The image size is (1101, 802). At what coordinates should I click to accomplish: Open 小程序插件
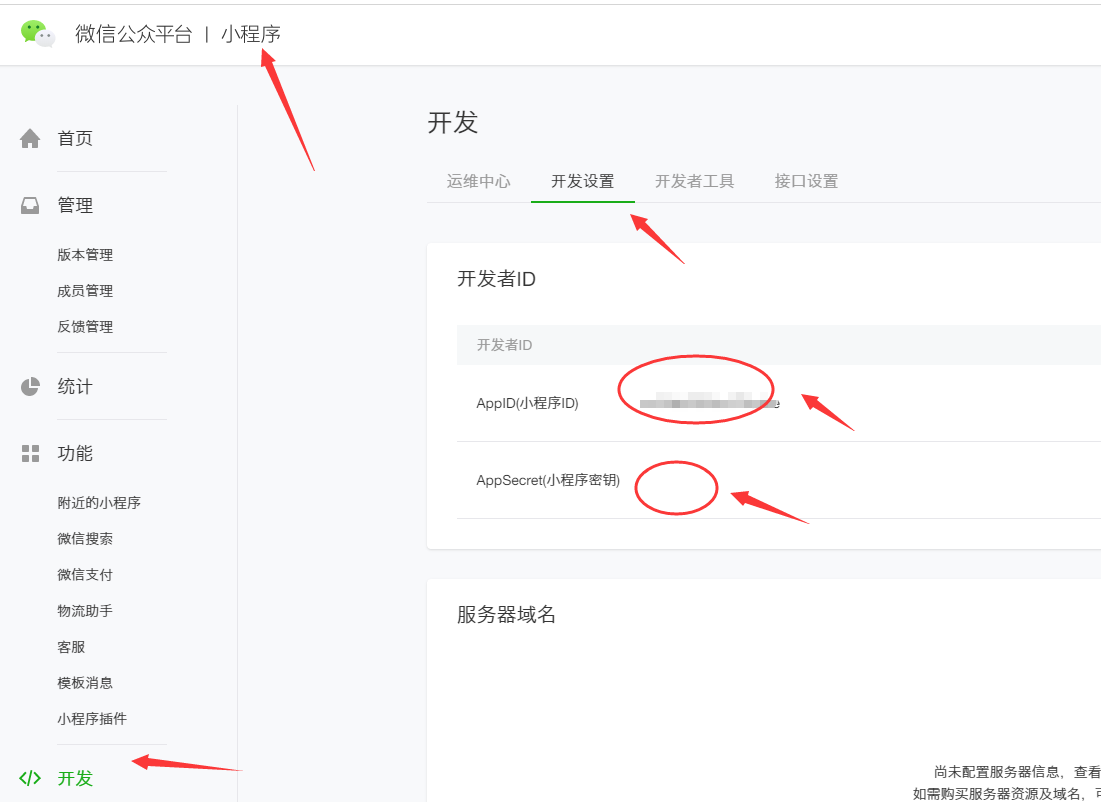pyautogui.click(x=92, y=718)
